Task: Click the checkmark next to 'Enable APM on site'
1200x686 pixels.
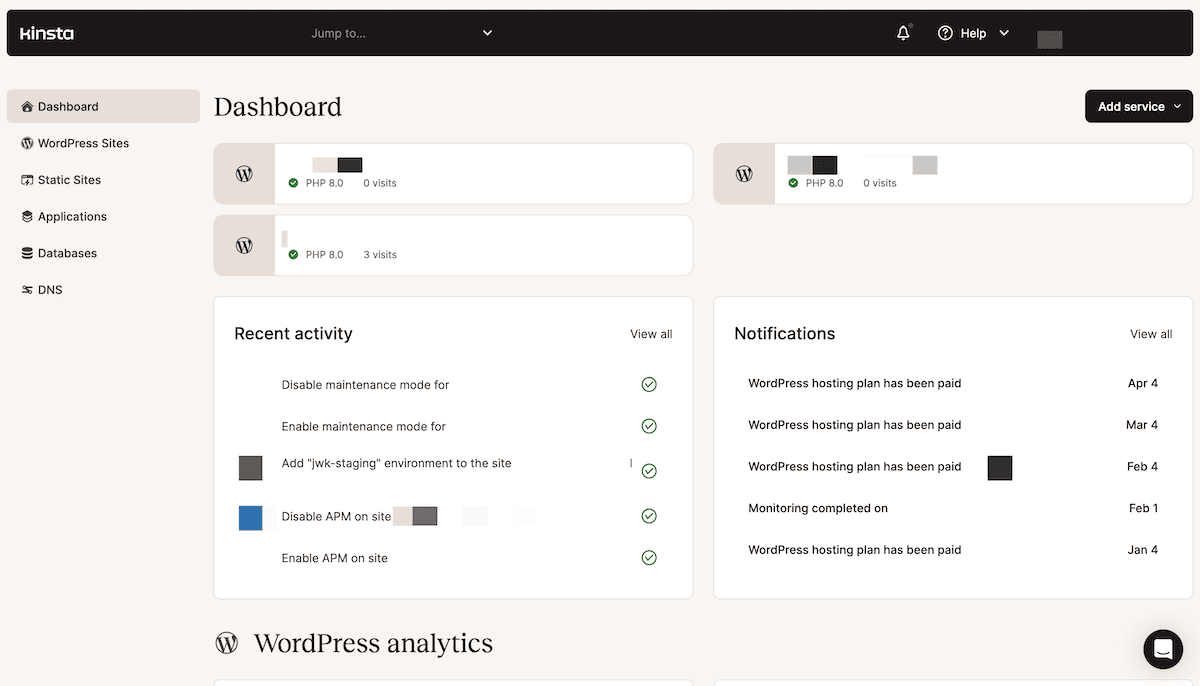Action: [648, 557]
